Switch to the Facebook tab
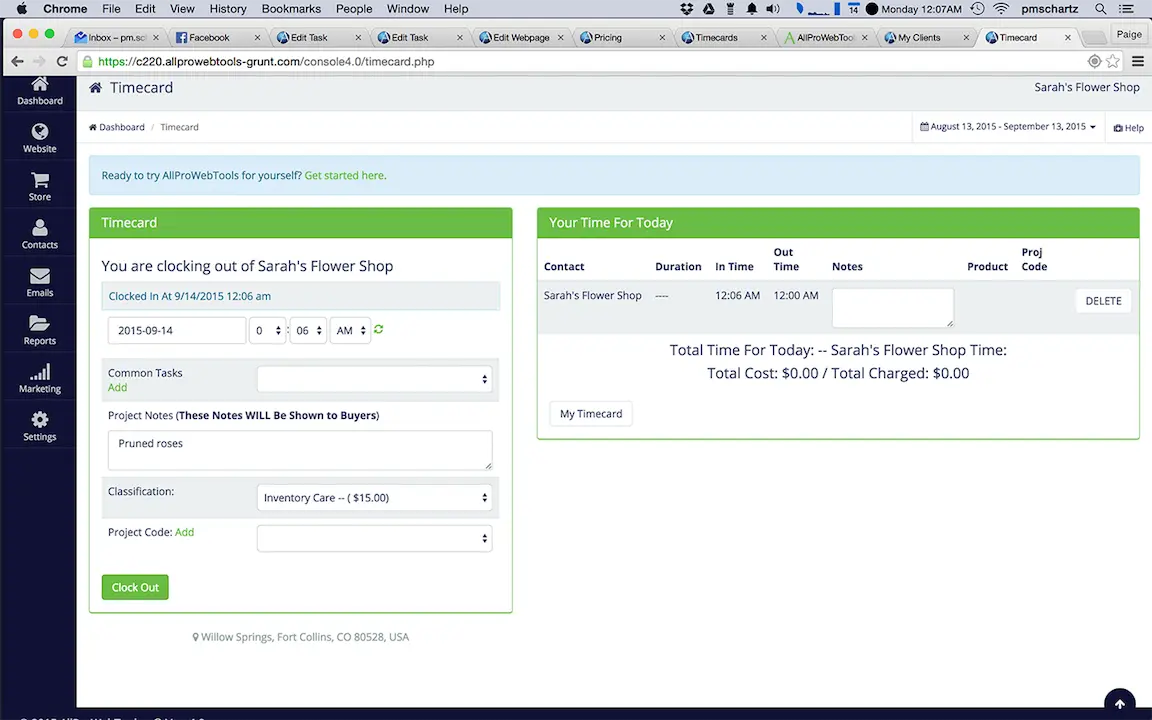 (217, 37)
